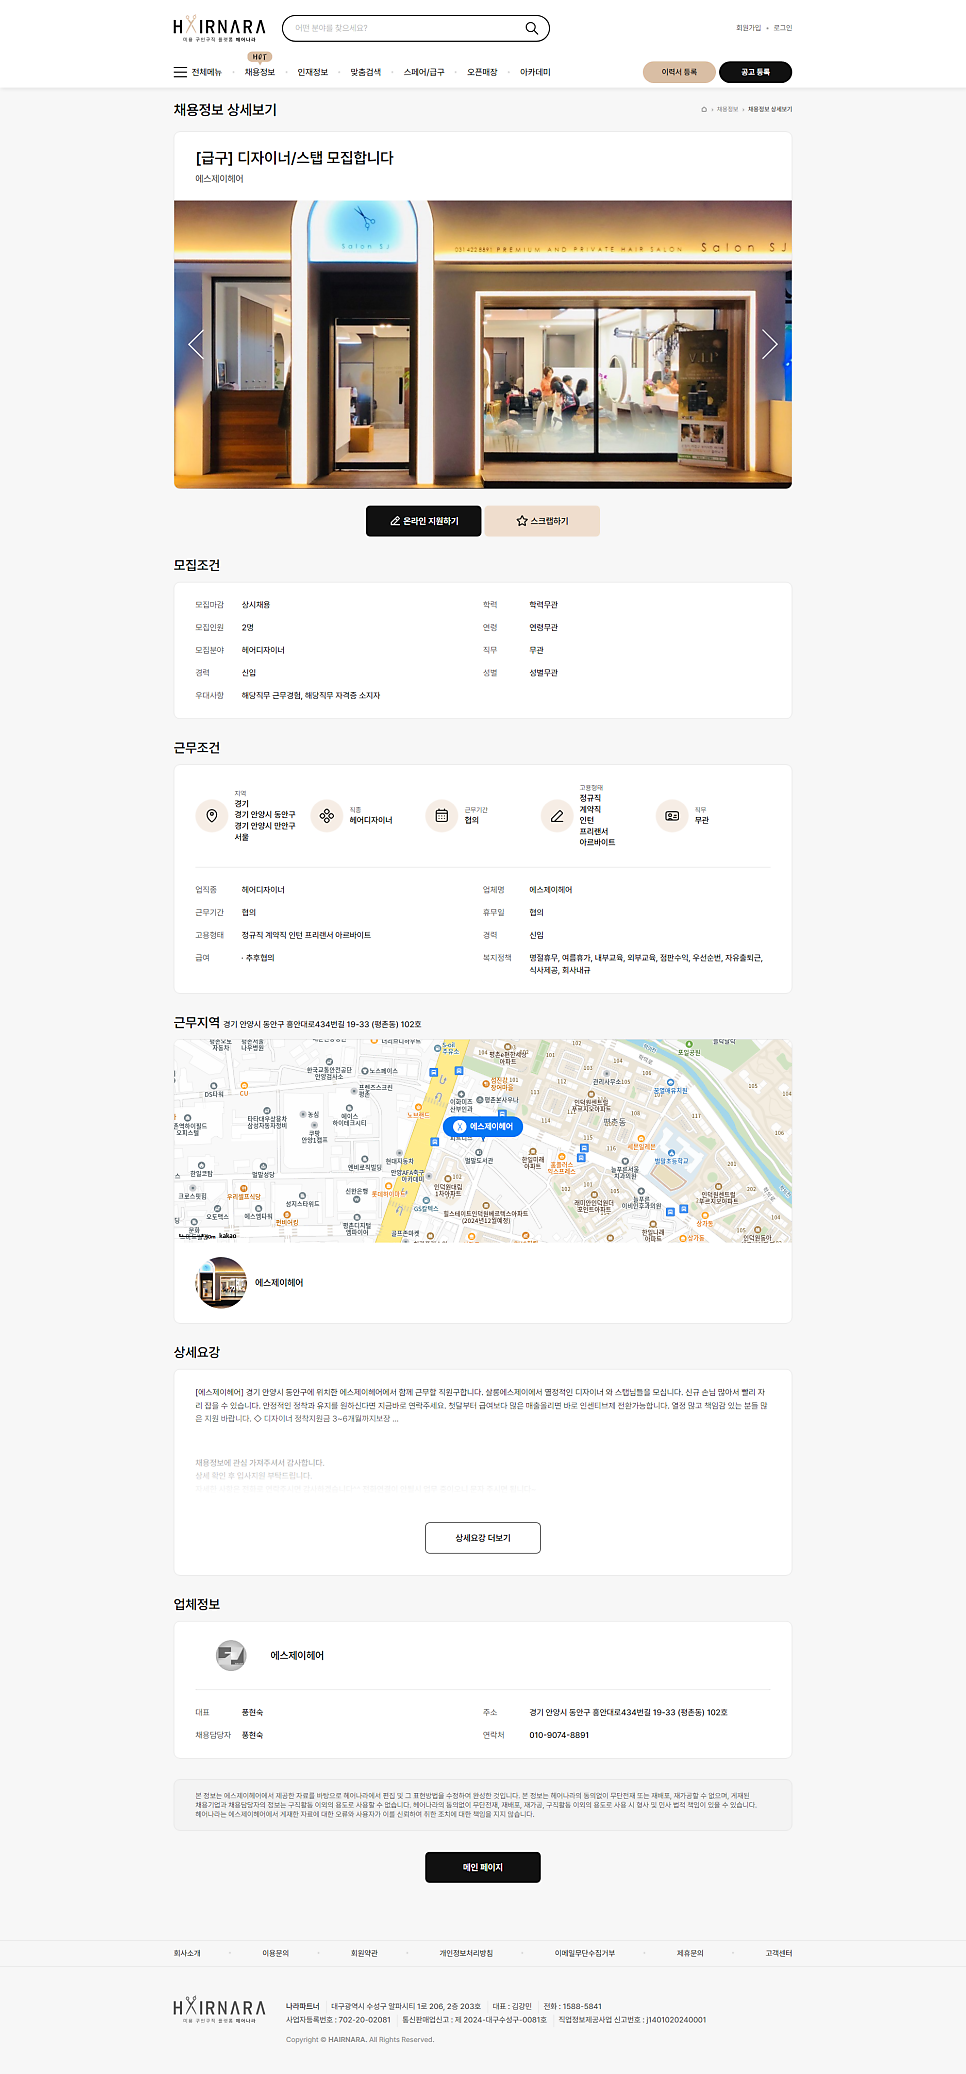
Task: Click the HOT badge above 채용정보
Action: tap(260, 57)
